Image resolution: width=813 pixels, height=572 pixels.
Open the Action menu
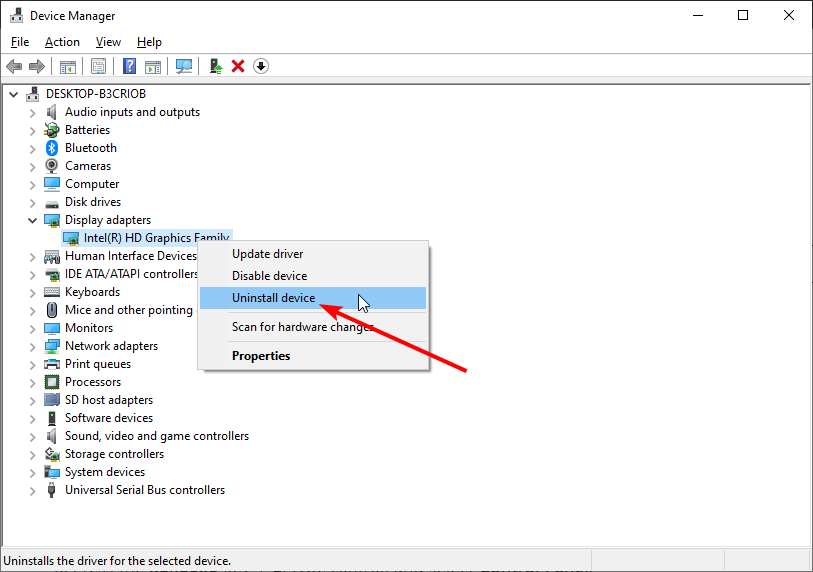(x=62, y=42)
